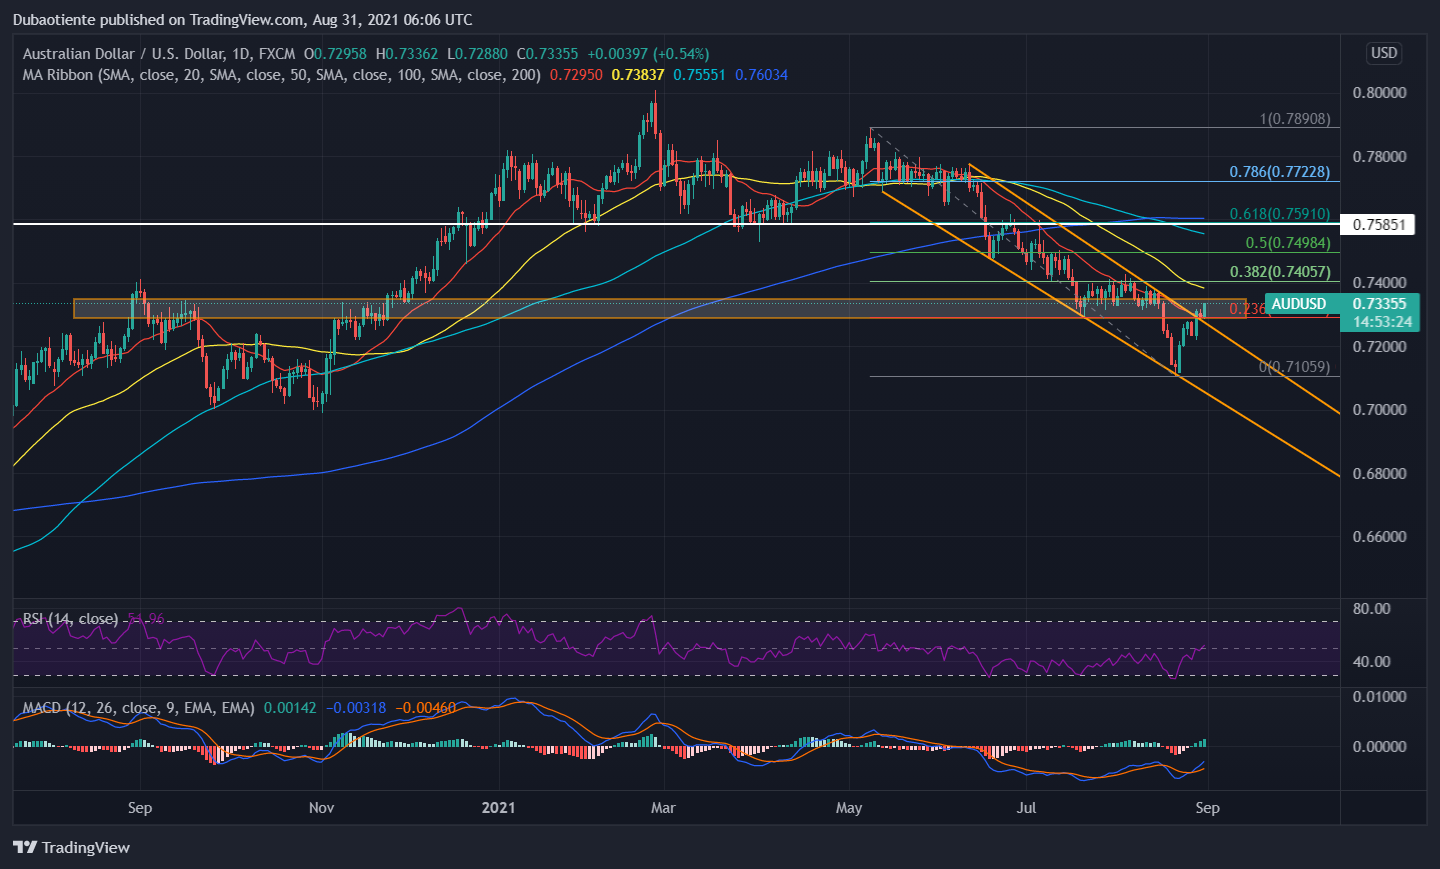Click the Sep label following Jul on the time axis

1208,808
